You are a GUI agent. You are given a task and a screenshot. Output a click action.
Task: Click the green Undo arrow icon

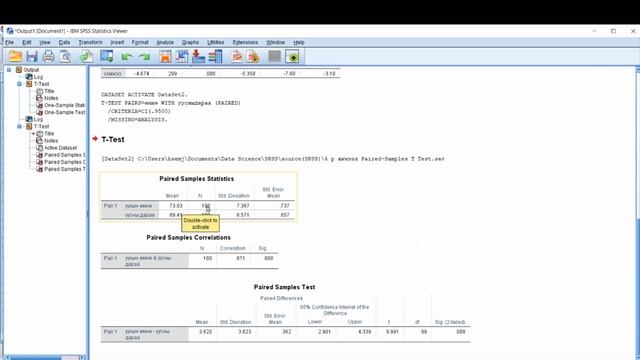127,56
